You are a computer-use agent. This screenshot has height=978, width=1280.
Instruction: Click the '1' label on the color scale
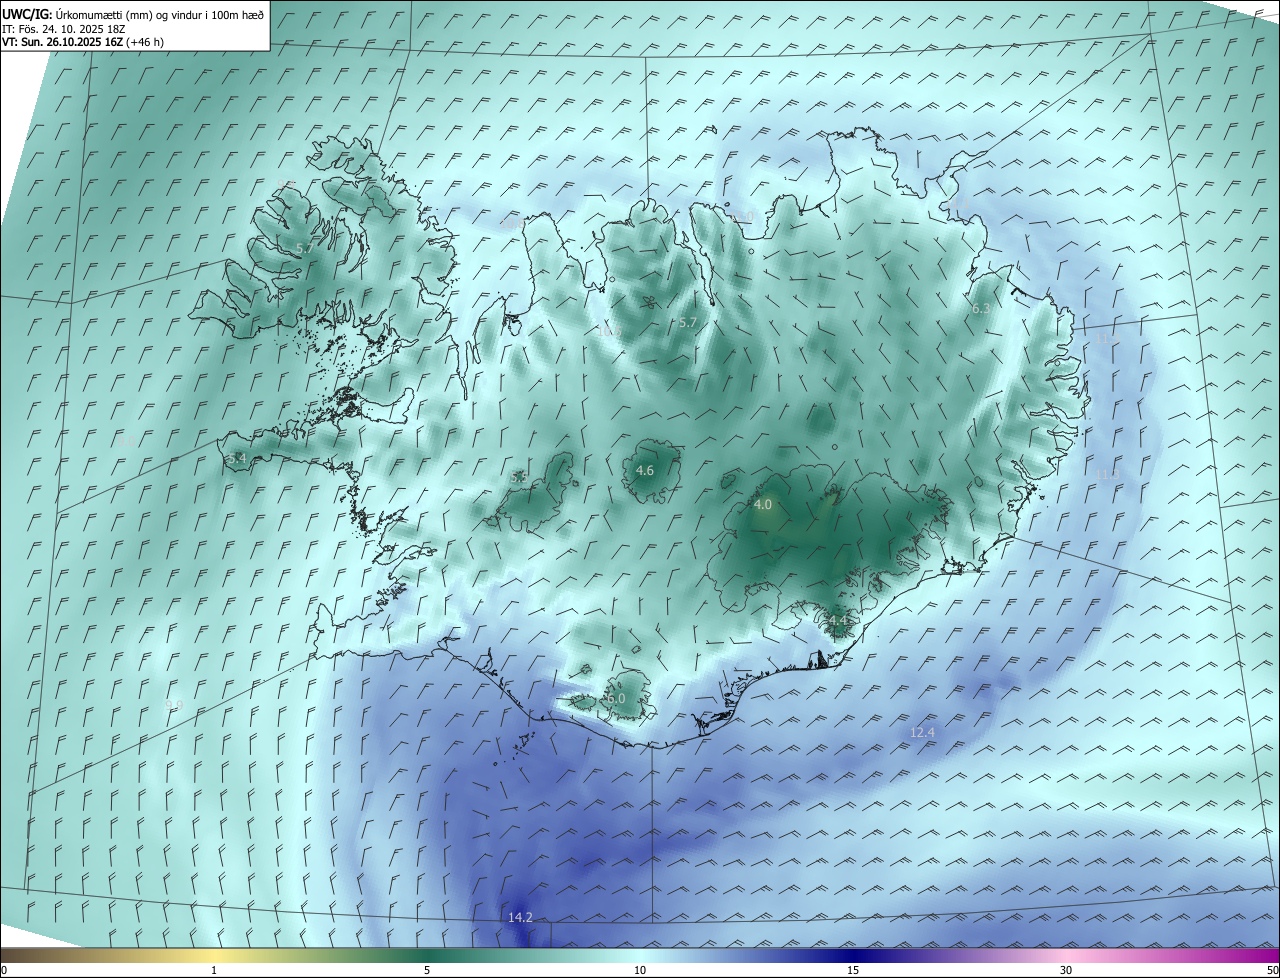pos(214,970)
